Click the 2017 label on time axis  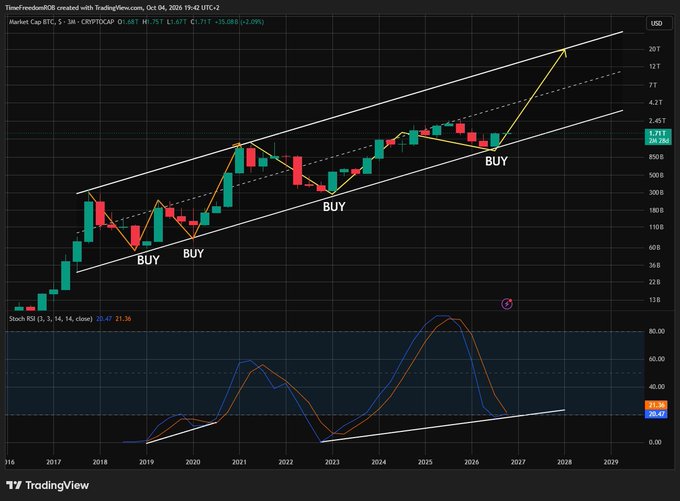coord(53,462)
